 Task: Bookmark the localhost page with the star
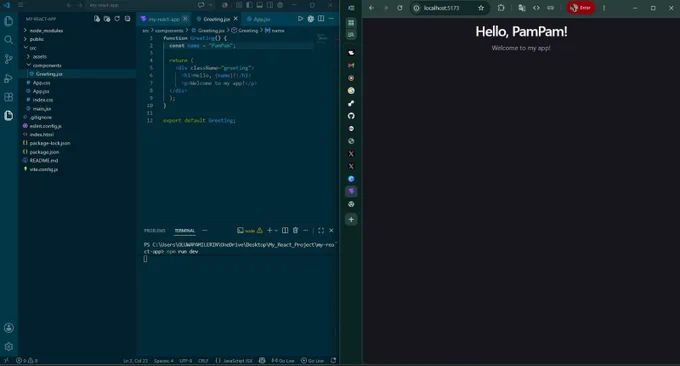pos(481,8)
